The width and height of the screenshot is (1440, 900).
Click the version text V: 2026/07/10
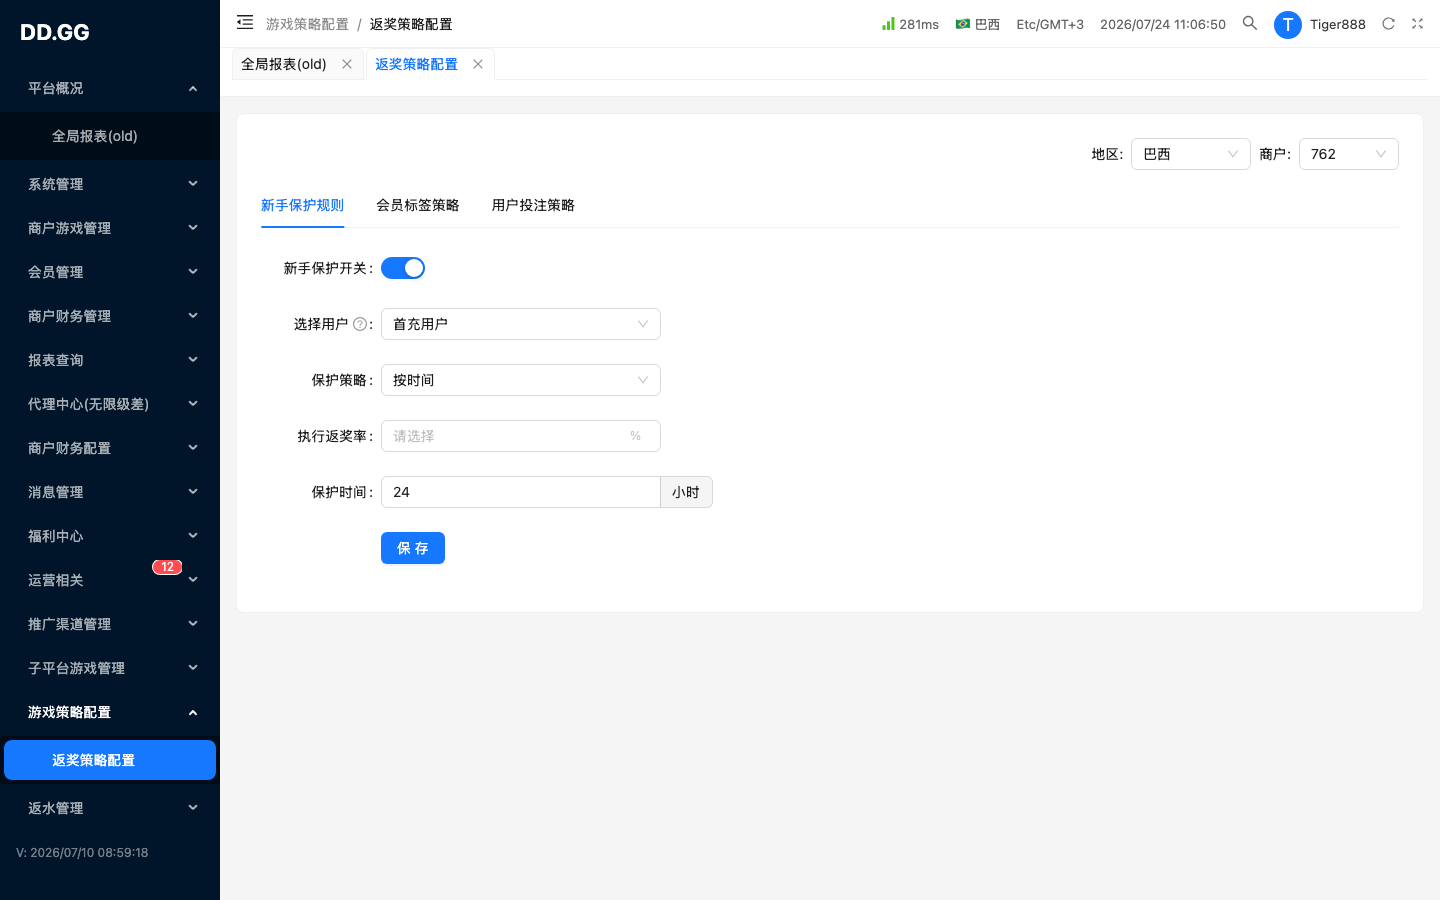(82, 853)
